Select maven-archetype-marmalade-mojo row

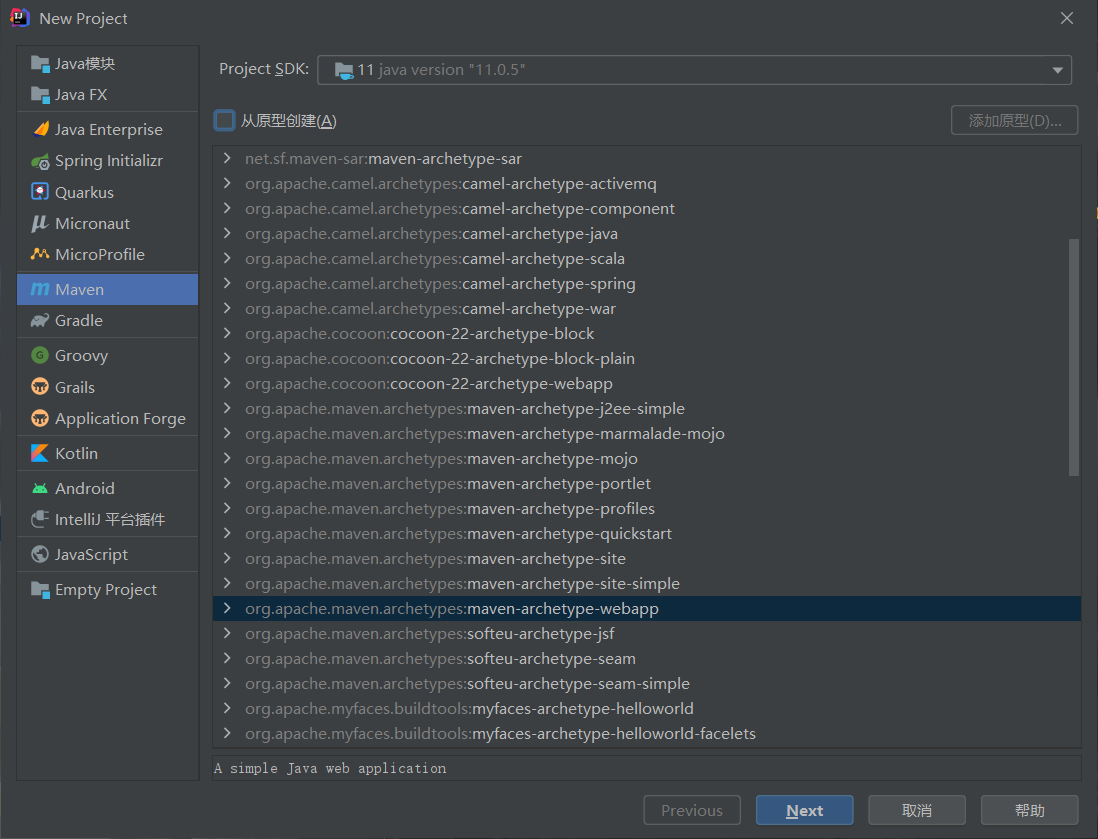pos(646,434)
